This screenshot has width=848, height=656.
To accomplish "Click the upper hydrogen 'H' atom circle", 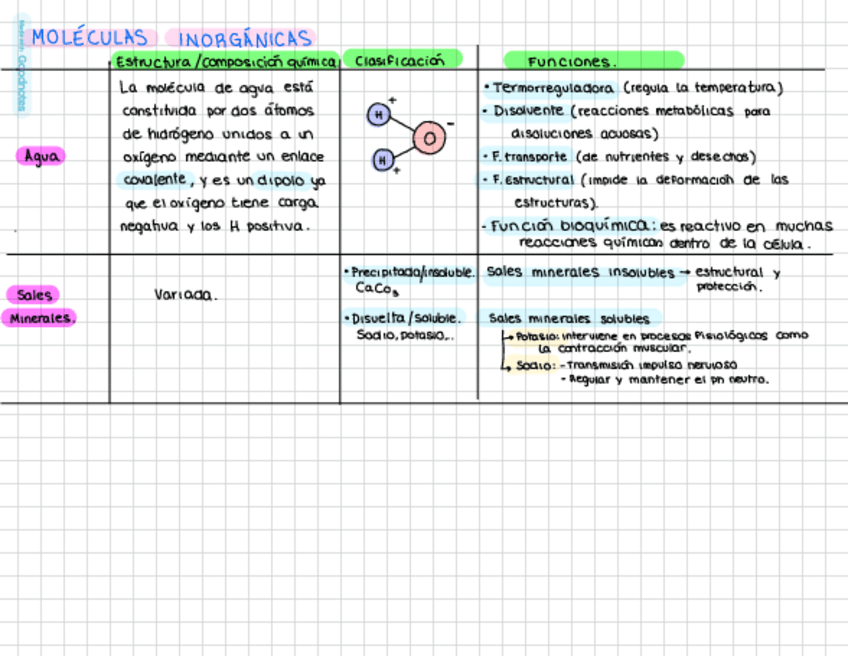I will tap(379, 115).
